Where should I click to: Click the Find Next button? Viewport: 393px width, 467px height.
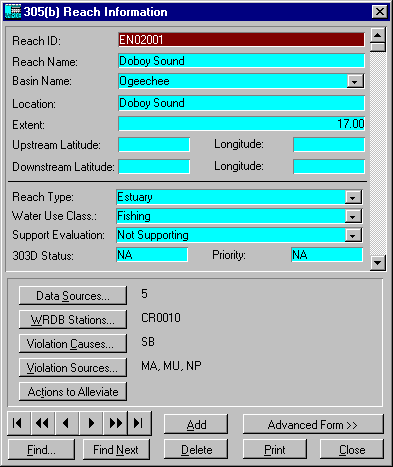pyautogui.click(x=116, y=450)
